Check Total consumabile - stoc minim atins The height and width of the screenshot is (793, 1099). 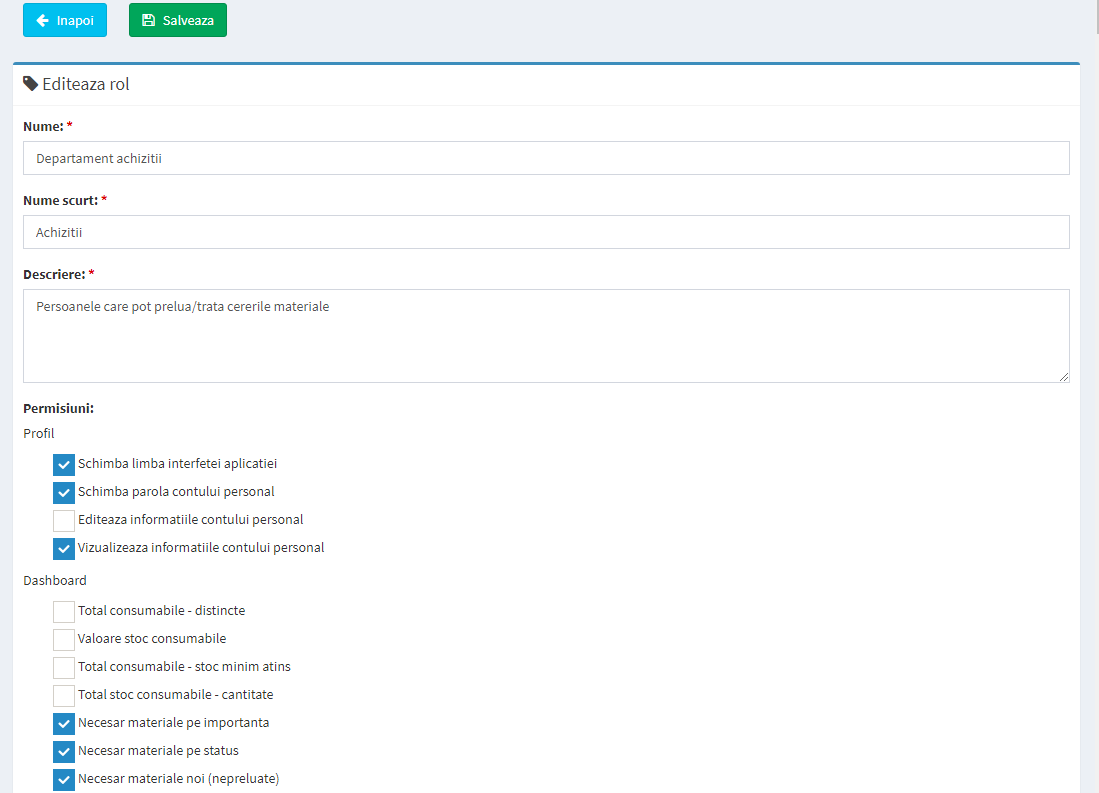[64, 667]
